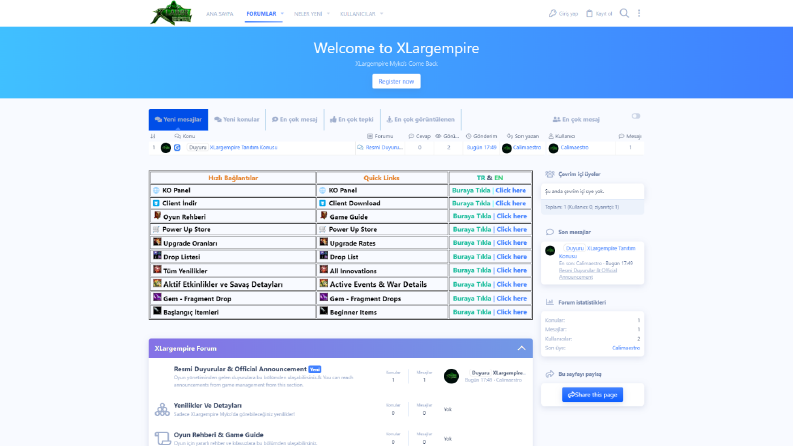This screenshot has width=793, height=446.
Task: Click 'Click here' in Upgrade Rates row
Action: click(511, 243)
